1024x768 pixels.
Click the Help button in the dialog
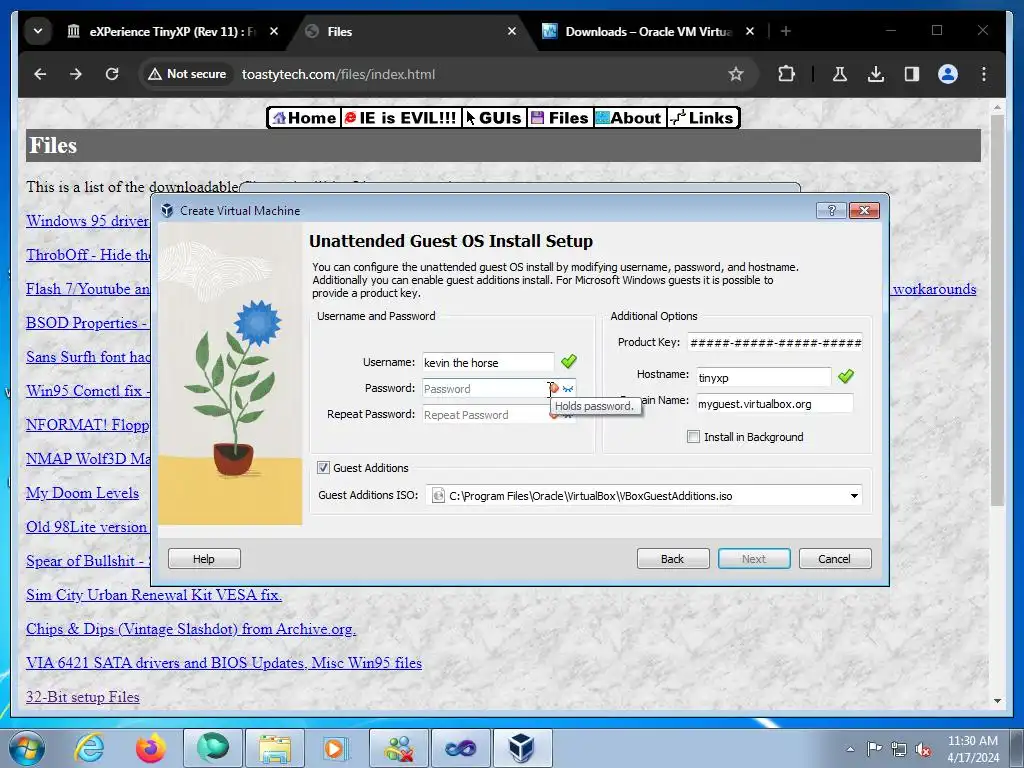pos(204,559)
